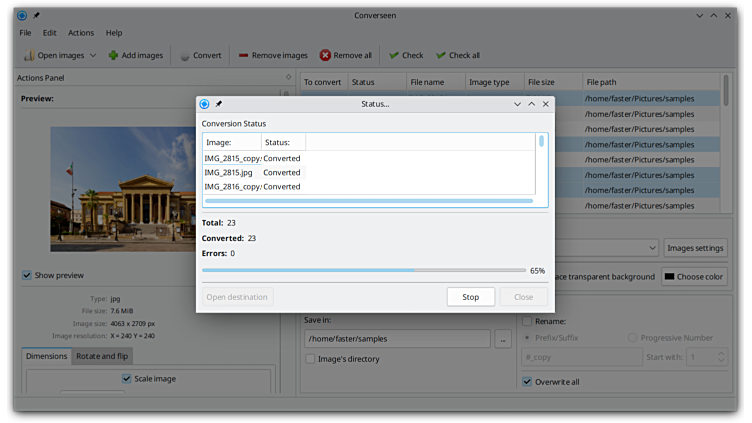Enable the Image's directory checkbox

click(311, 359)
